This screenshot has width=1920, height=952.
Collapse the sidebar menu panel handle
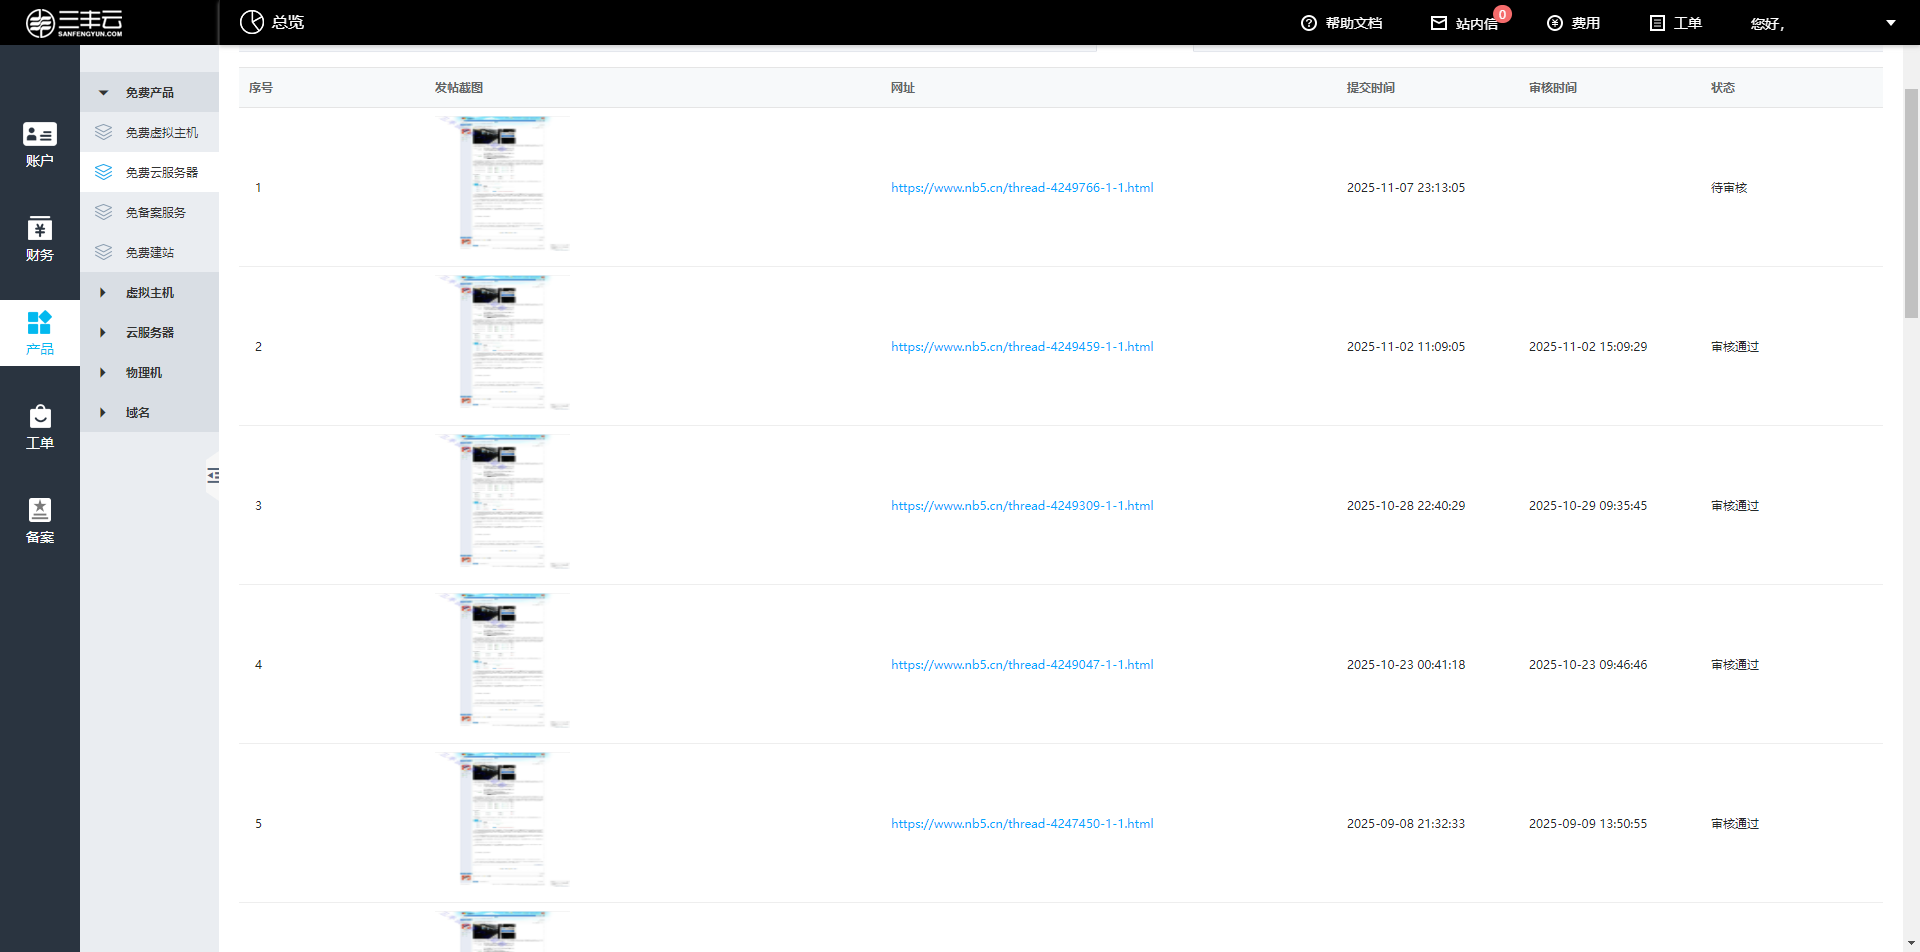pos(213,476)
